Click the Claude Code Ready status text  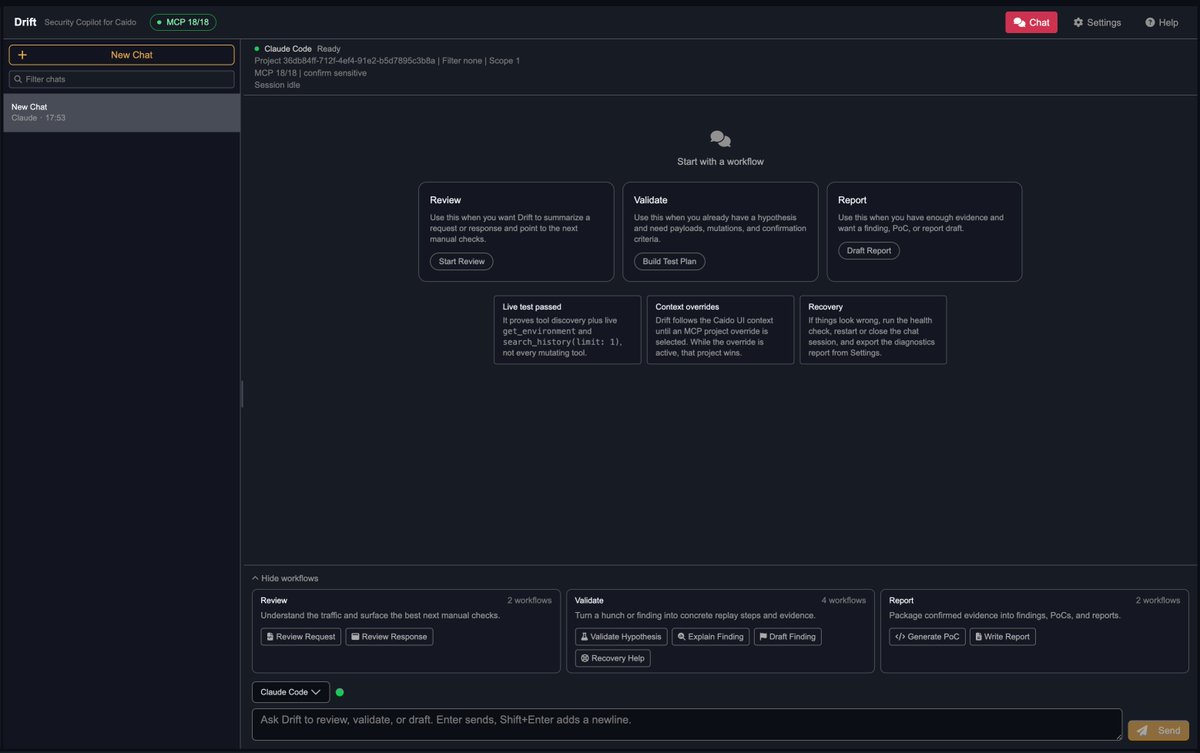tap(302, 48)
